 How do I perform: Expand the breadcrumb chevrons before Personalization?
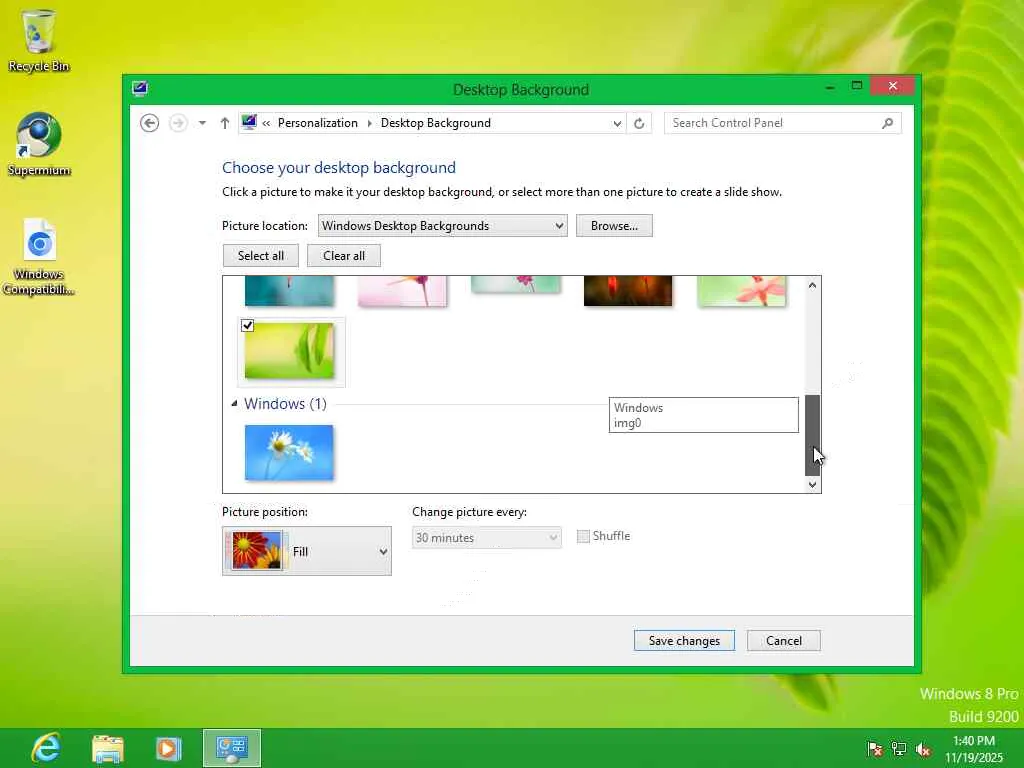266,123
